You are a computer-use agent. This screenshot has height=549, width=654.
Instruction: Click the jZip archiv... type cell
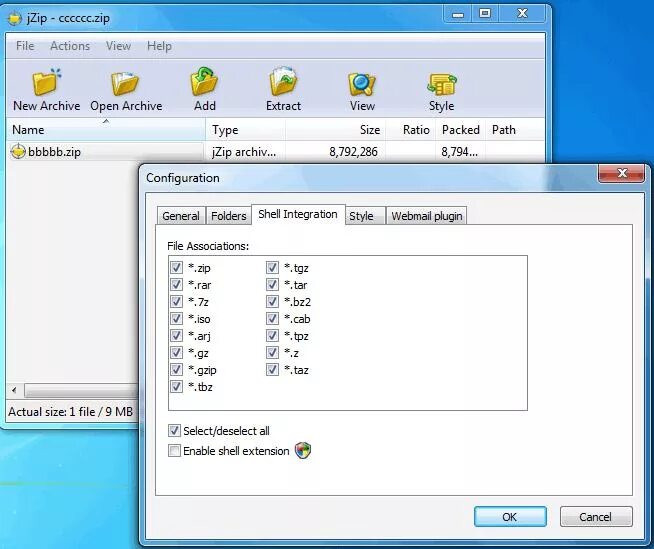tap(244, 152)
